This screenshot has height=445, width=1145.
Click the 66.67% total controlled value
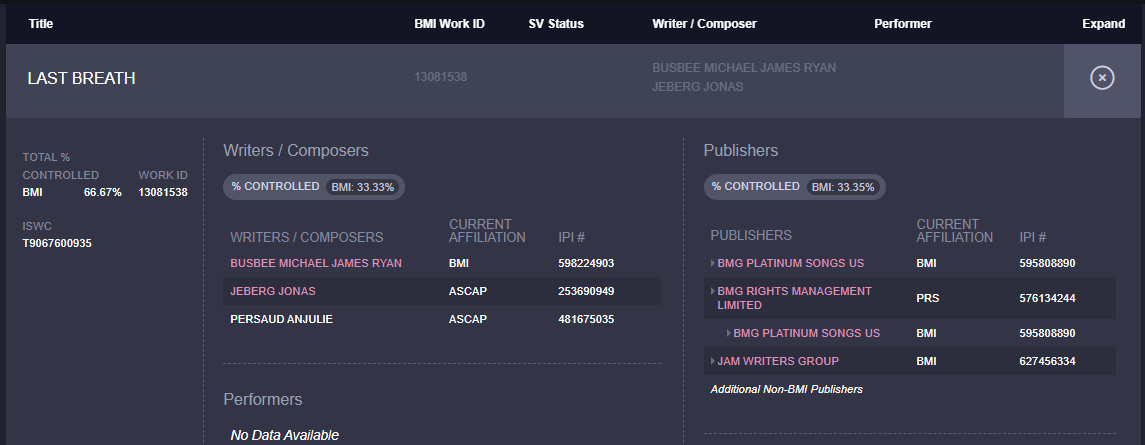pyautogui.click(x=103, y=192)
